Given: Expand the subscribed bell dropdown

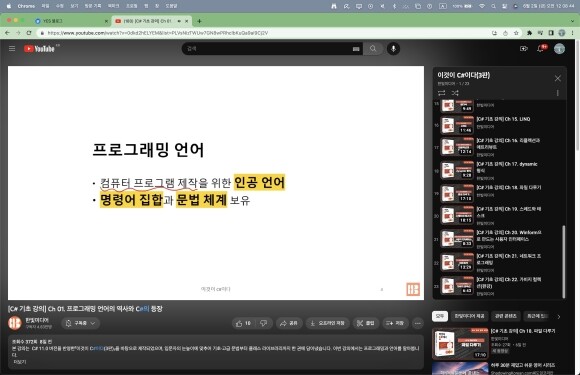Looking at the screenshot, I should (80, 323).
